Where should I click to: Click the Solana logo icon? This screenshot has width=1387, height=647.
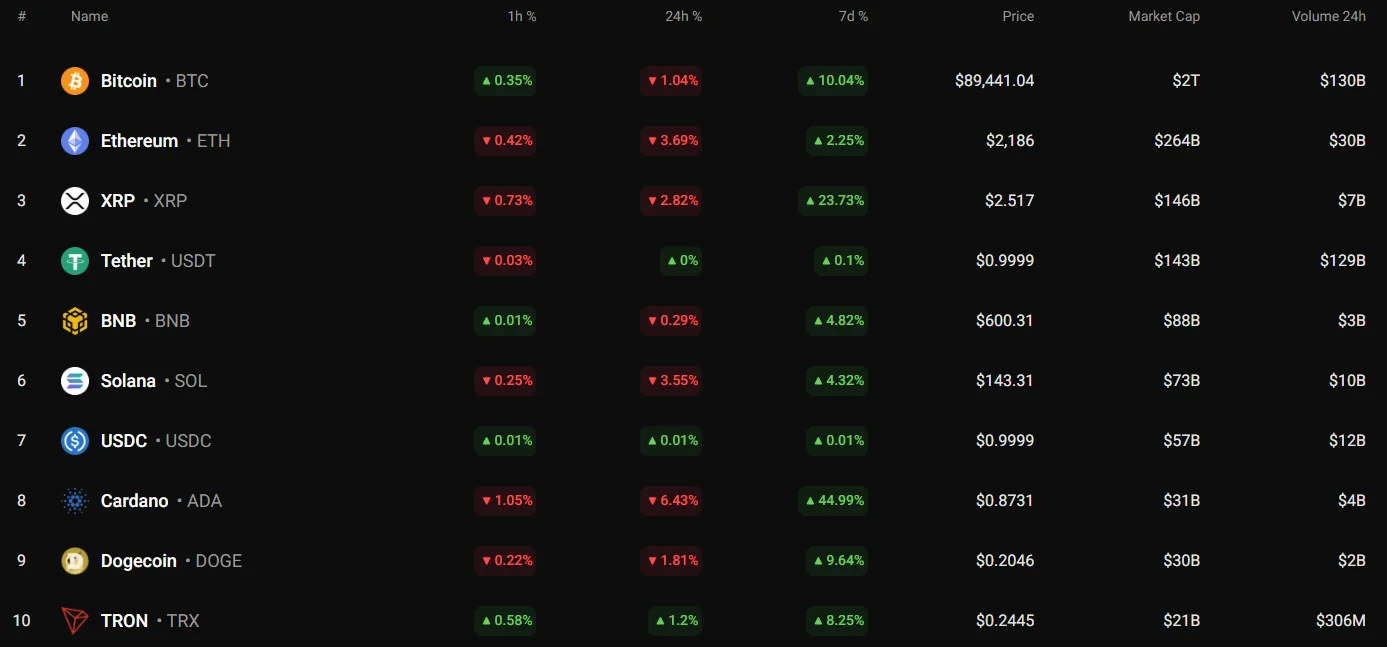click(x=75, y=381)
